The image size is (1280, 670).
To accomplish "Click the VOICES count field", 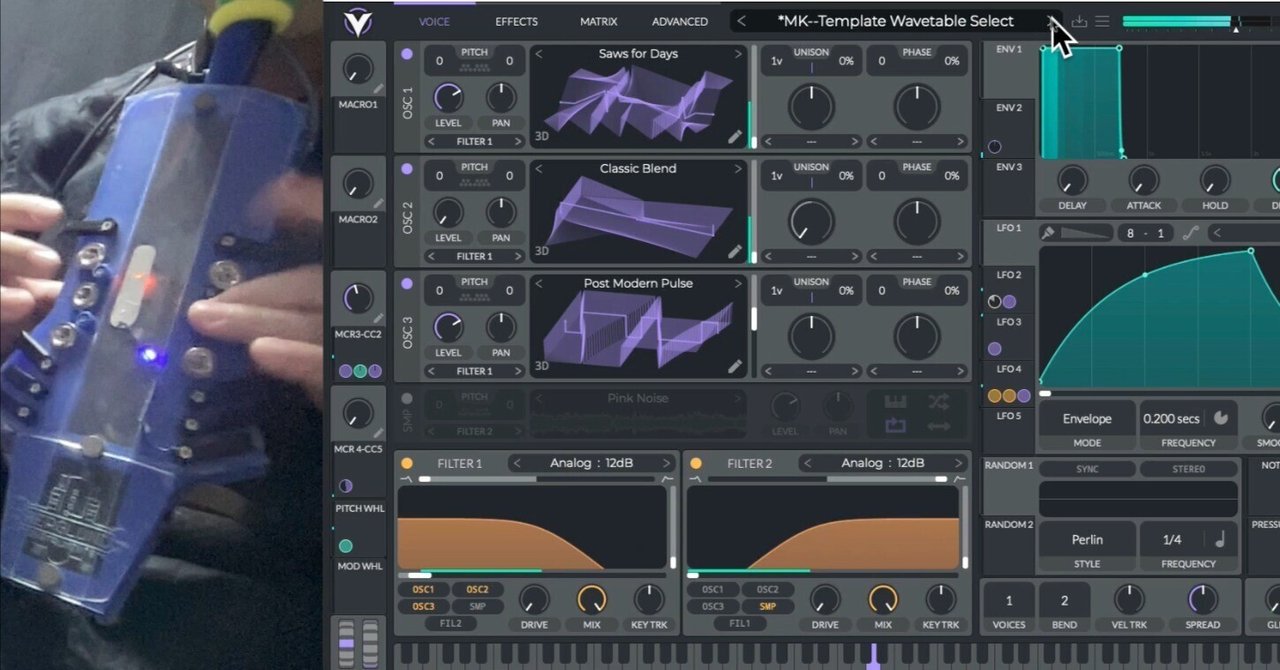I will click(x=1009, y=601).
